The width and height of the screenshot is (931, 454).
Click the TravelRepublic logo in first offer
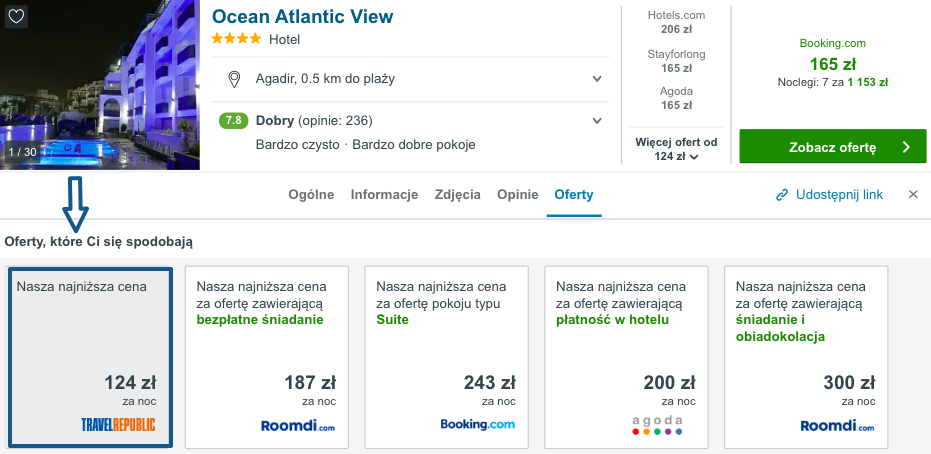(x=118, y=424)
